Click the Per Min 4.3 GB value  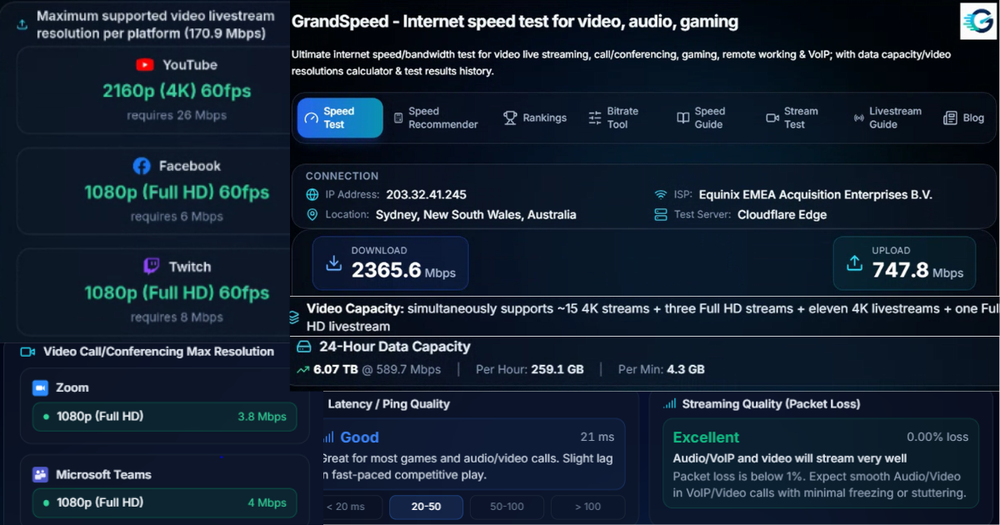click(686, 369)
